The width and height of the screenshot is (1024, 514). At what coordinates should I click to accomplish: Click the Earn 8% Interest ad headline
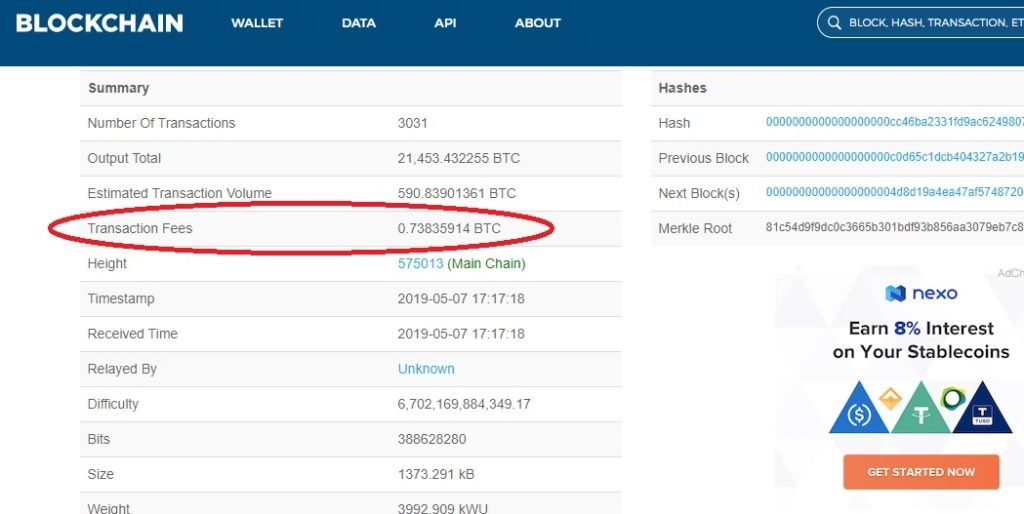(921, 340)
